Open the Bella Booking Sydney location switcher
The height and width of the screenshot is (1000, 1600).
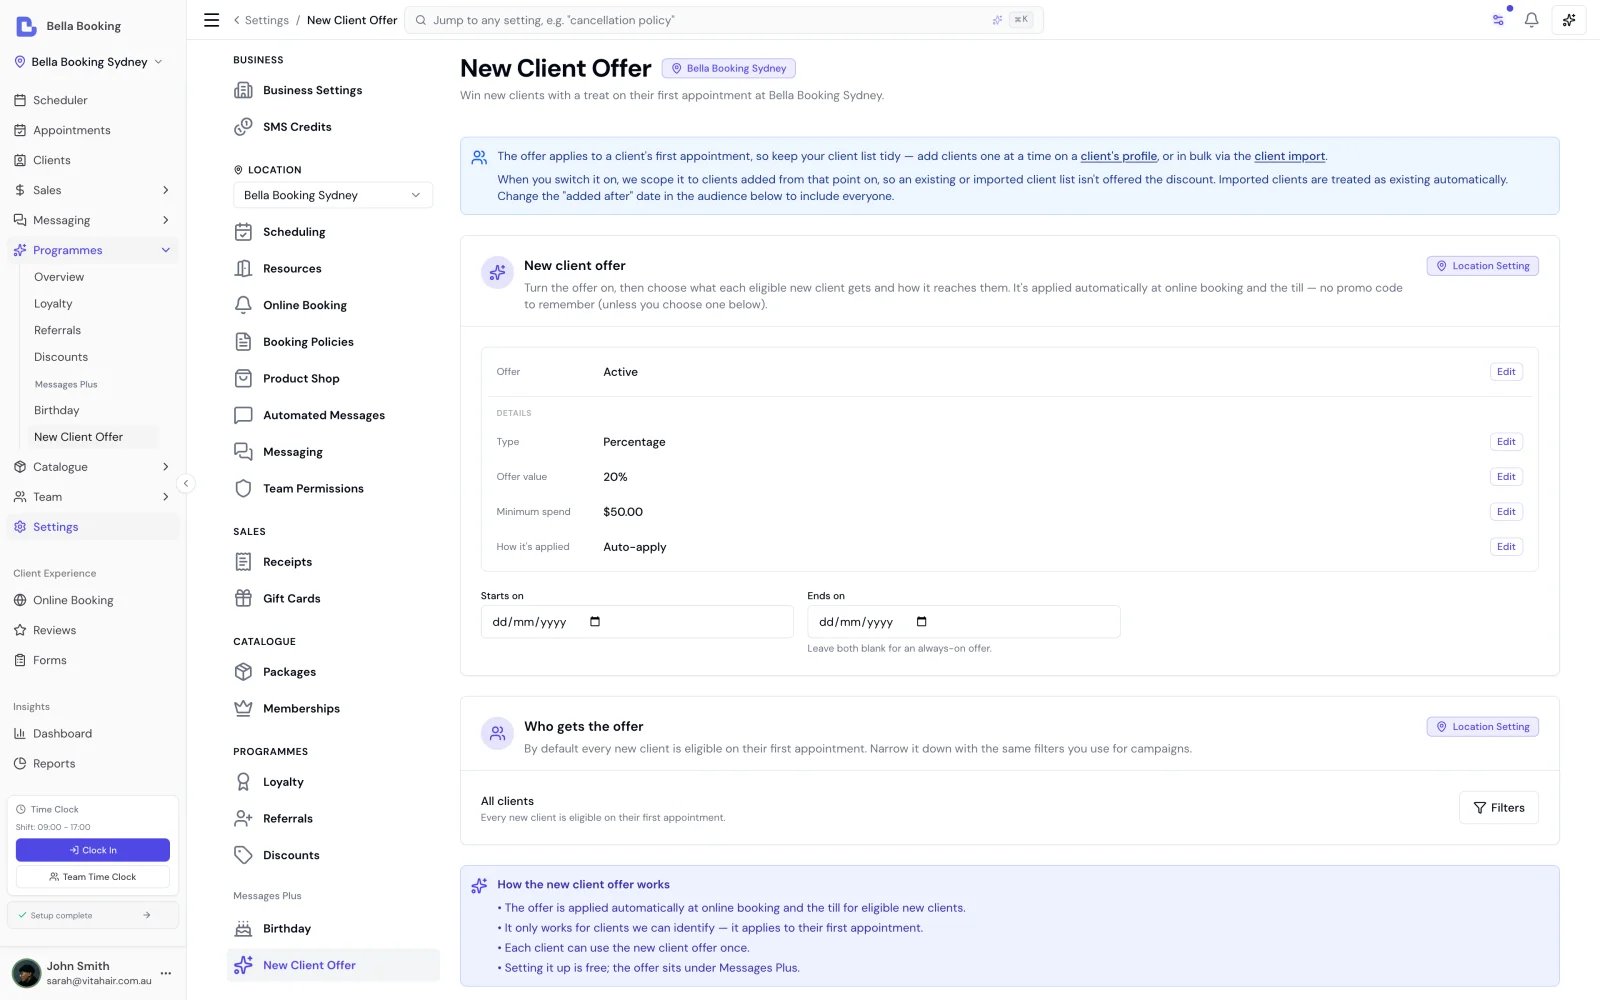89,62
